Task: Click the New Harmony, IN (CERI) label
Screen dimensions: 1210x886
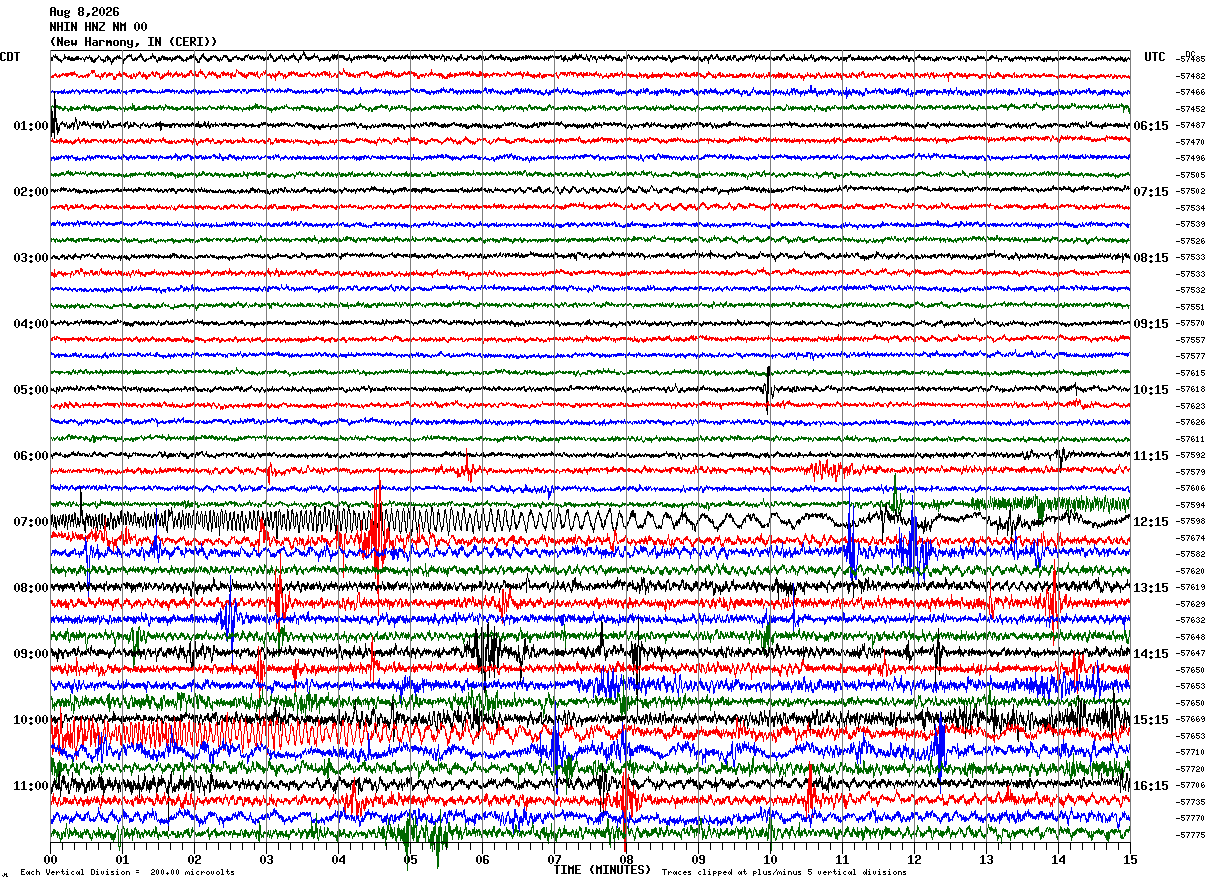Action: click(x=133, y=42)
